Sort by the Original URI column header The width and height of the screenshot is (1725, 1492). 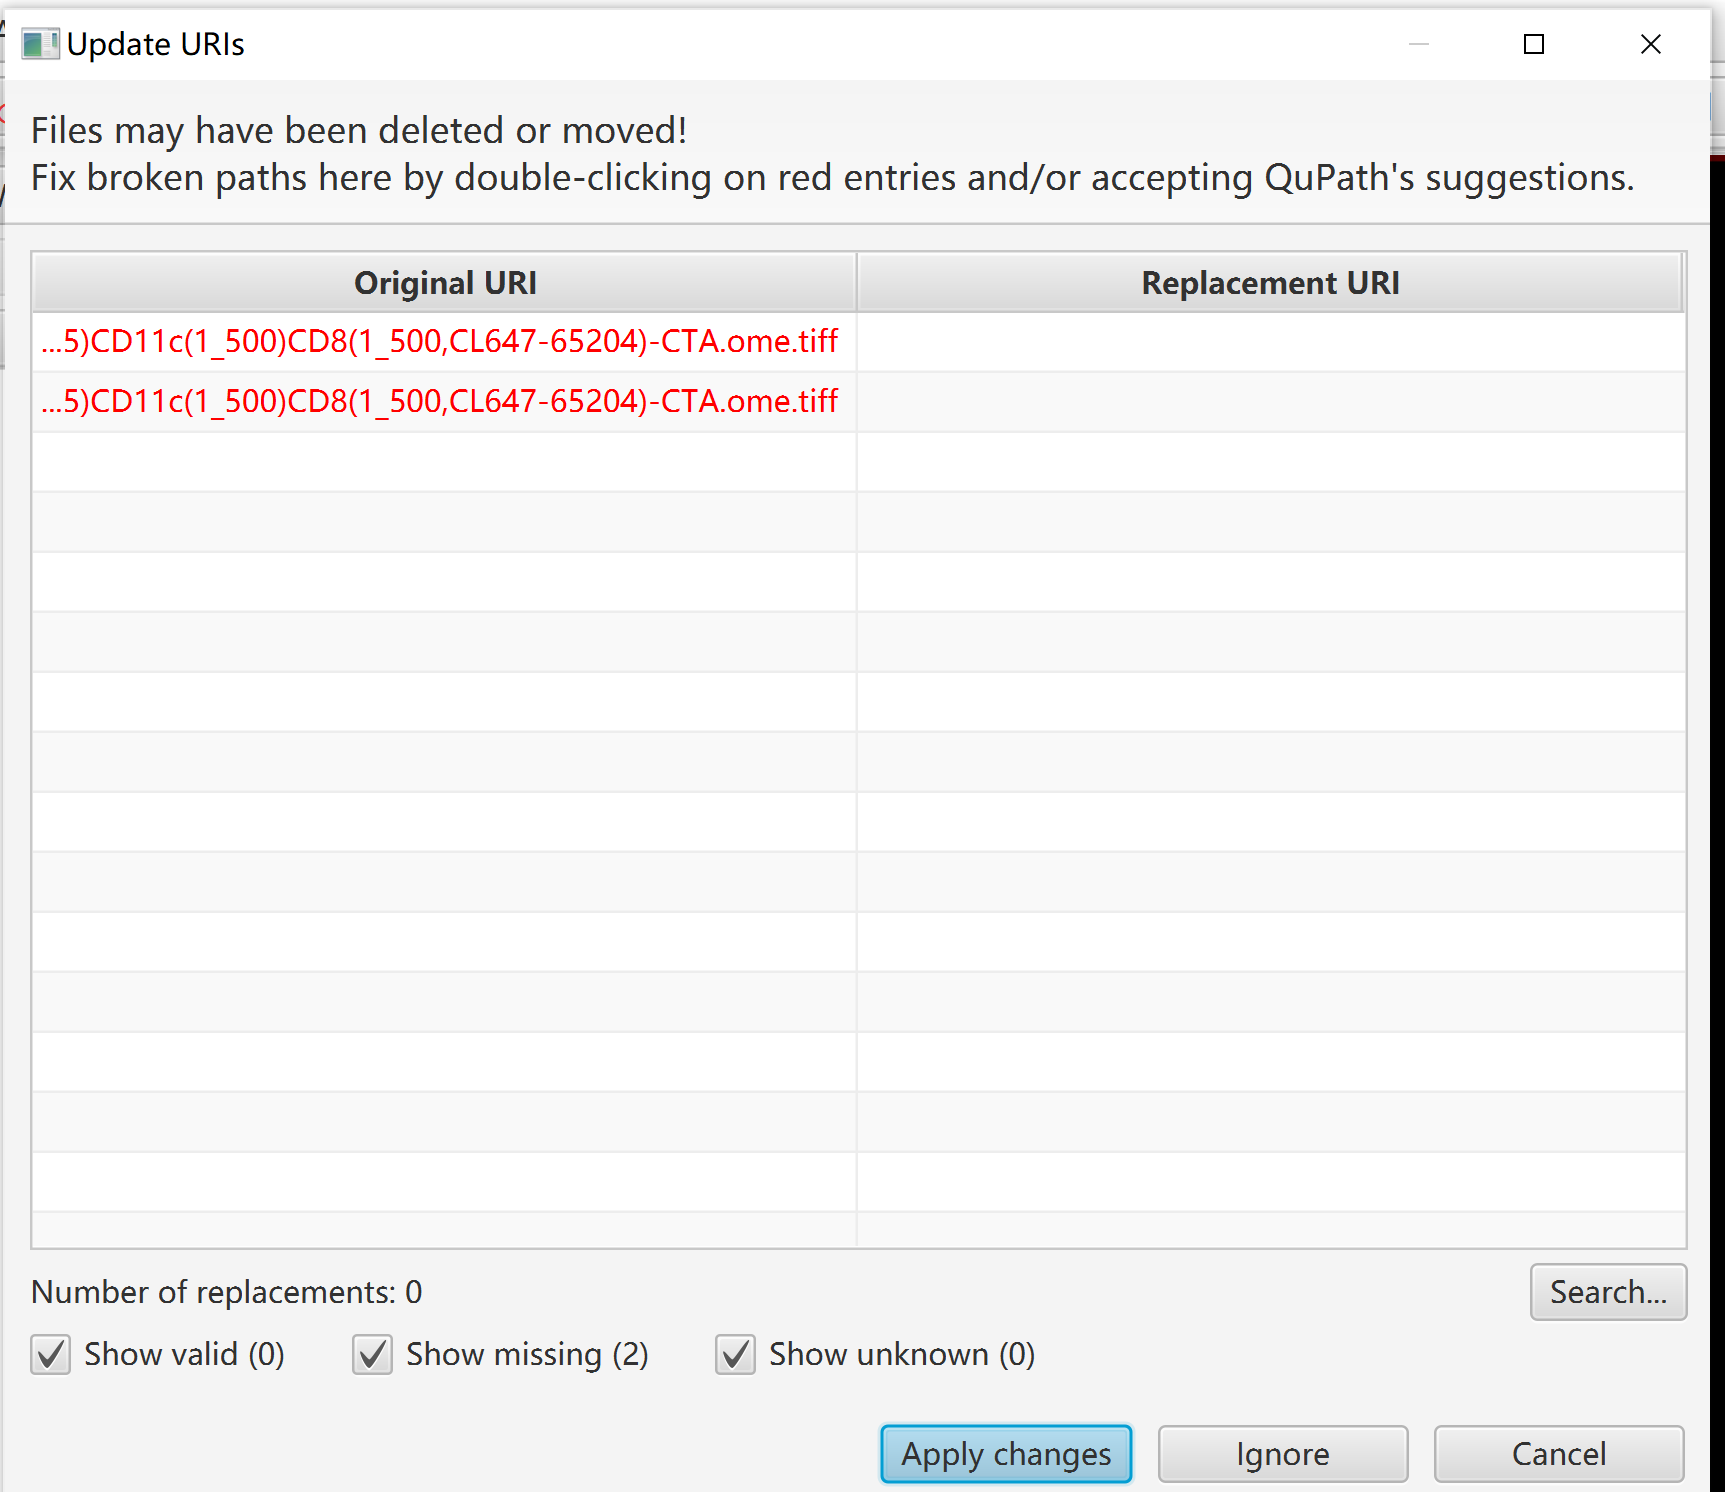point(445,283)
